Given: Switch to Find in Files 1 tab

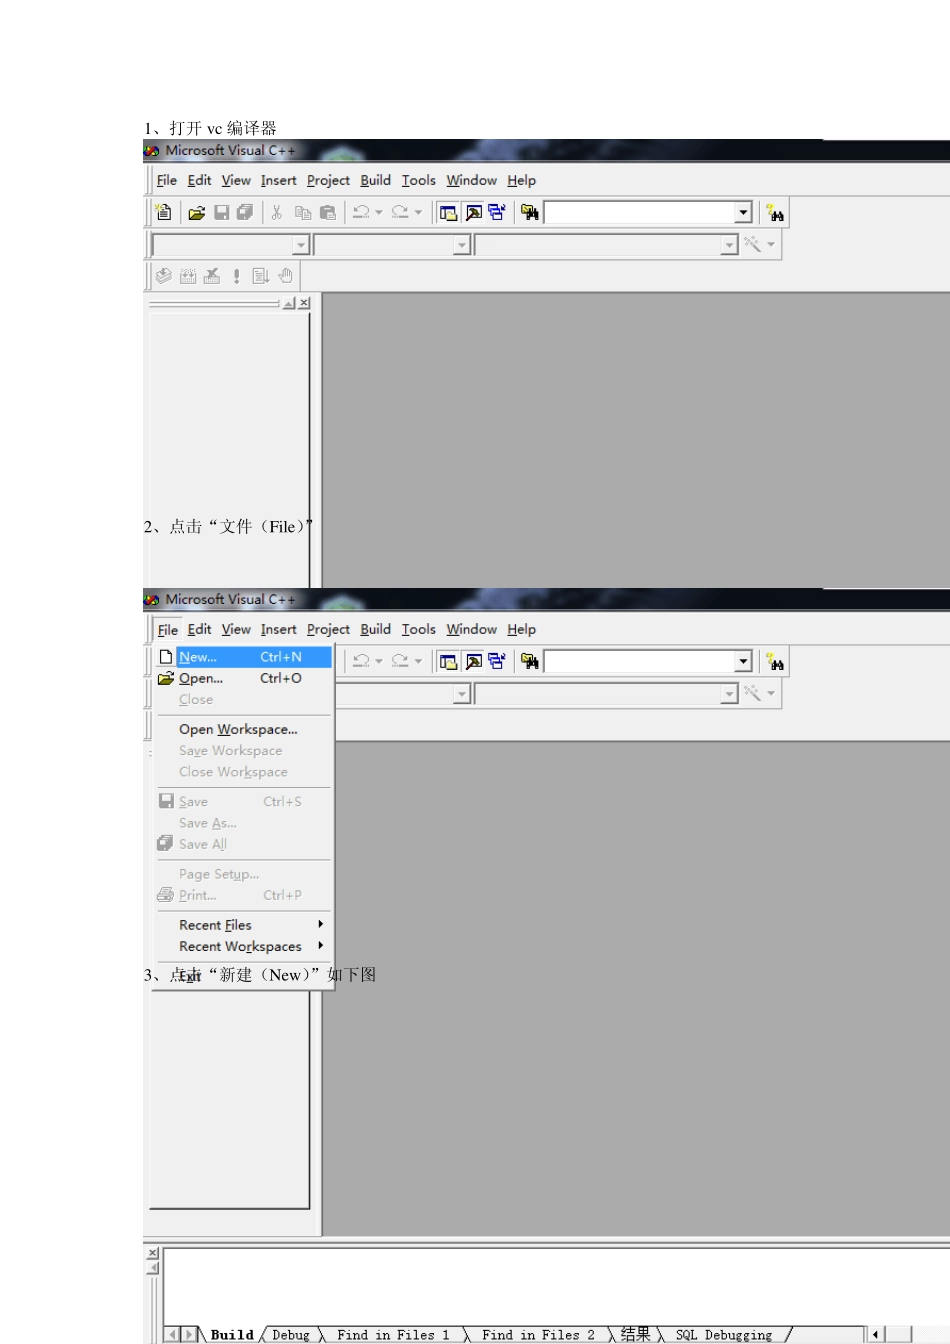Looking at the screenshot, I should 393,1335.
